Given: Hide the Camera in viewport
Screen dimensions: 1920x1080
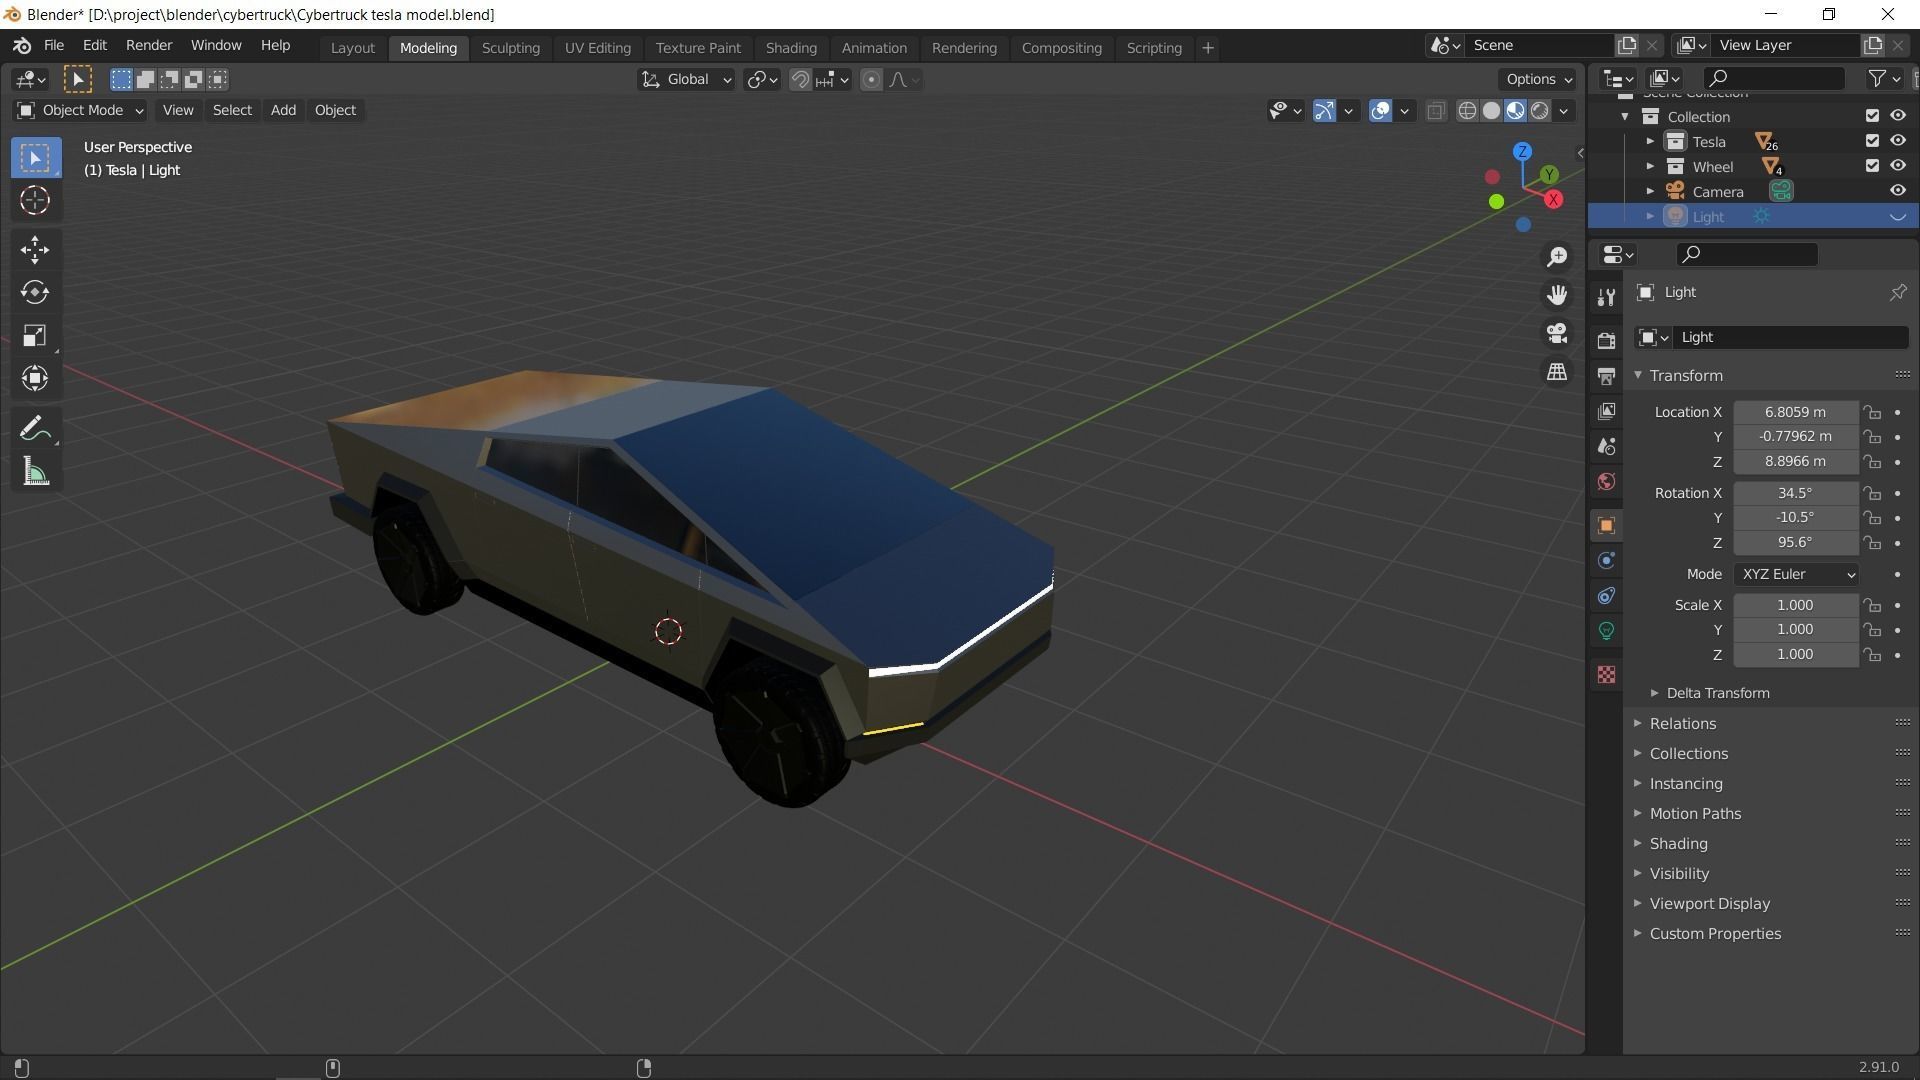Looking at the screenshot, I should (1897, 191).
